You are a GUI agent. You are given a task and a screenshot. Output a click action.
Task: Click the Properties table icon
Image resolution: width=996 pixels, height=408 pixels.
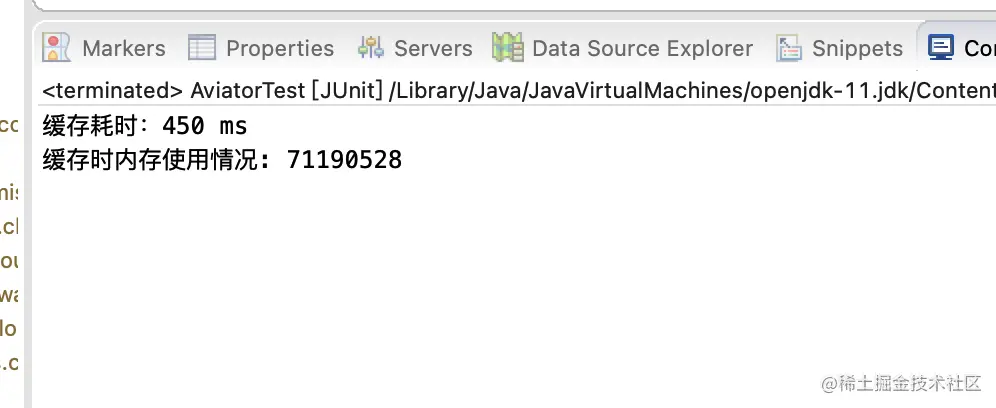tap(202, 47)
